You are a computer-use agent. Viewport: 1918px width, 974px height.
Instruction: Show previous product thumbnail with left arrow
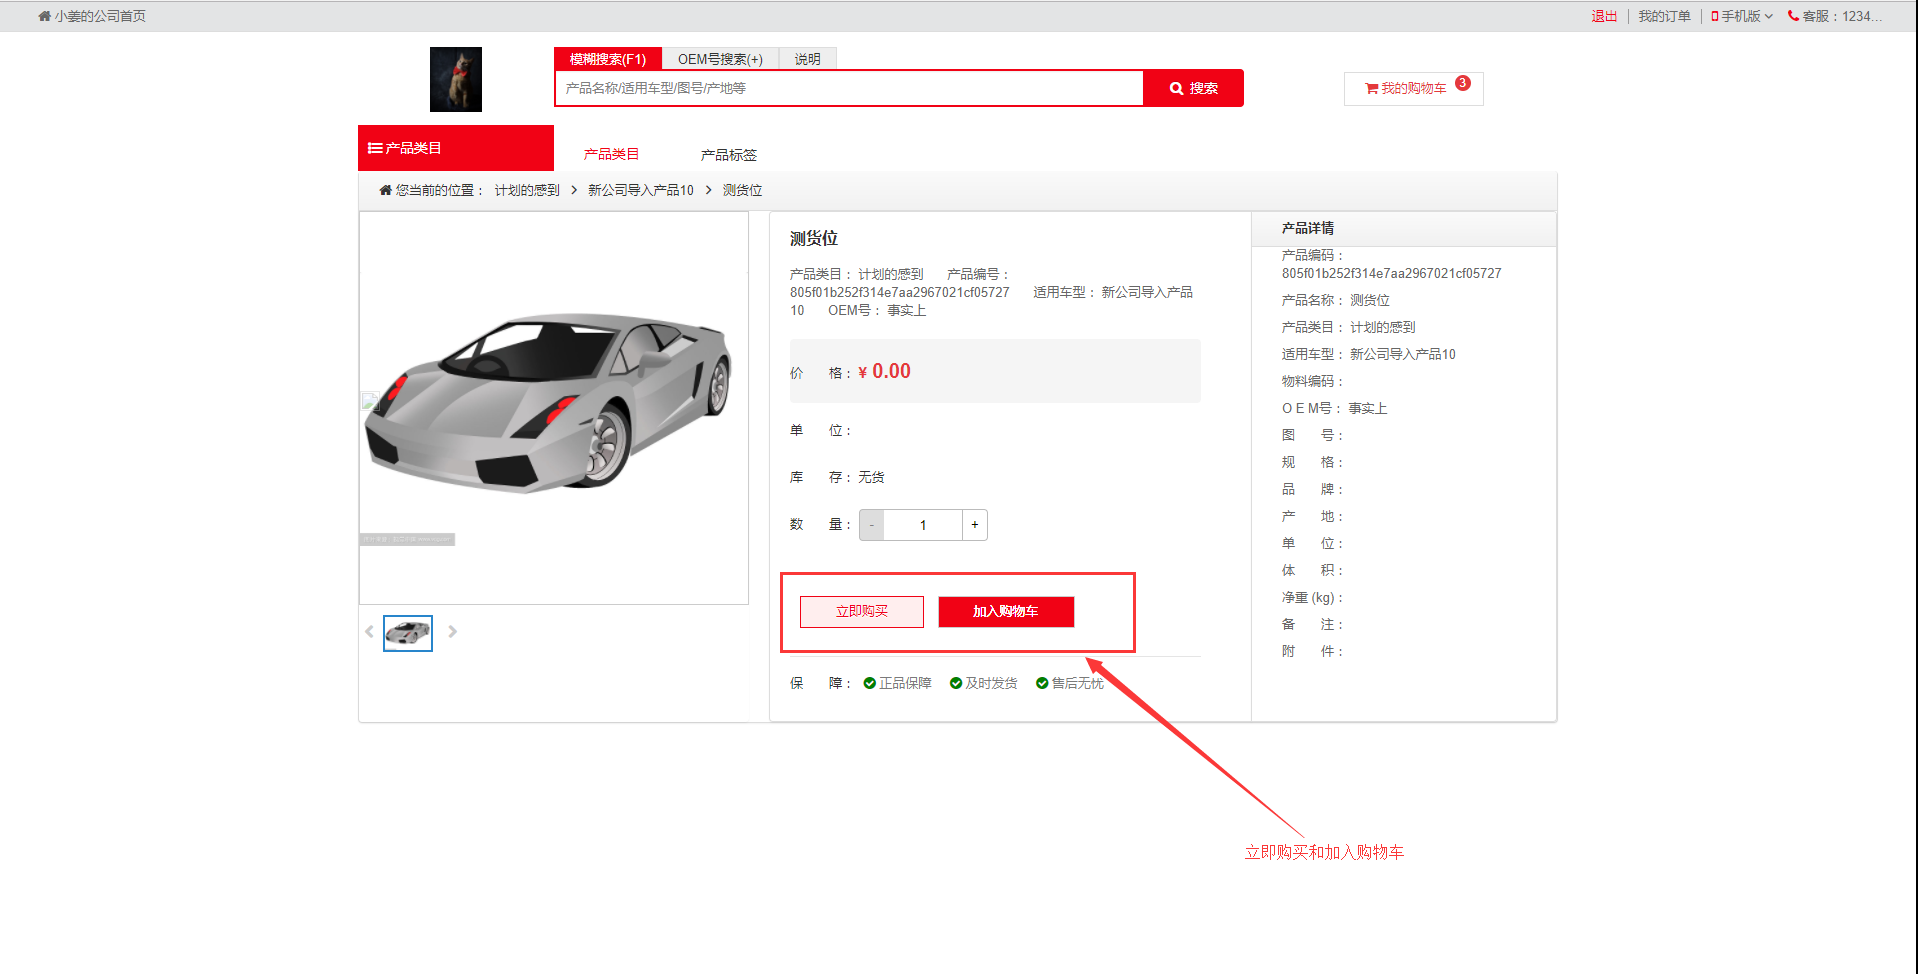coord(369,632)
